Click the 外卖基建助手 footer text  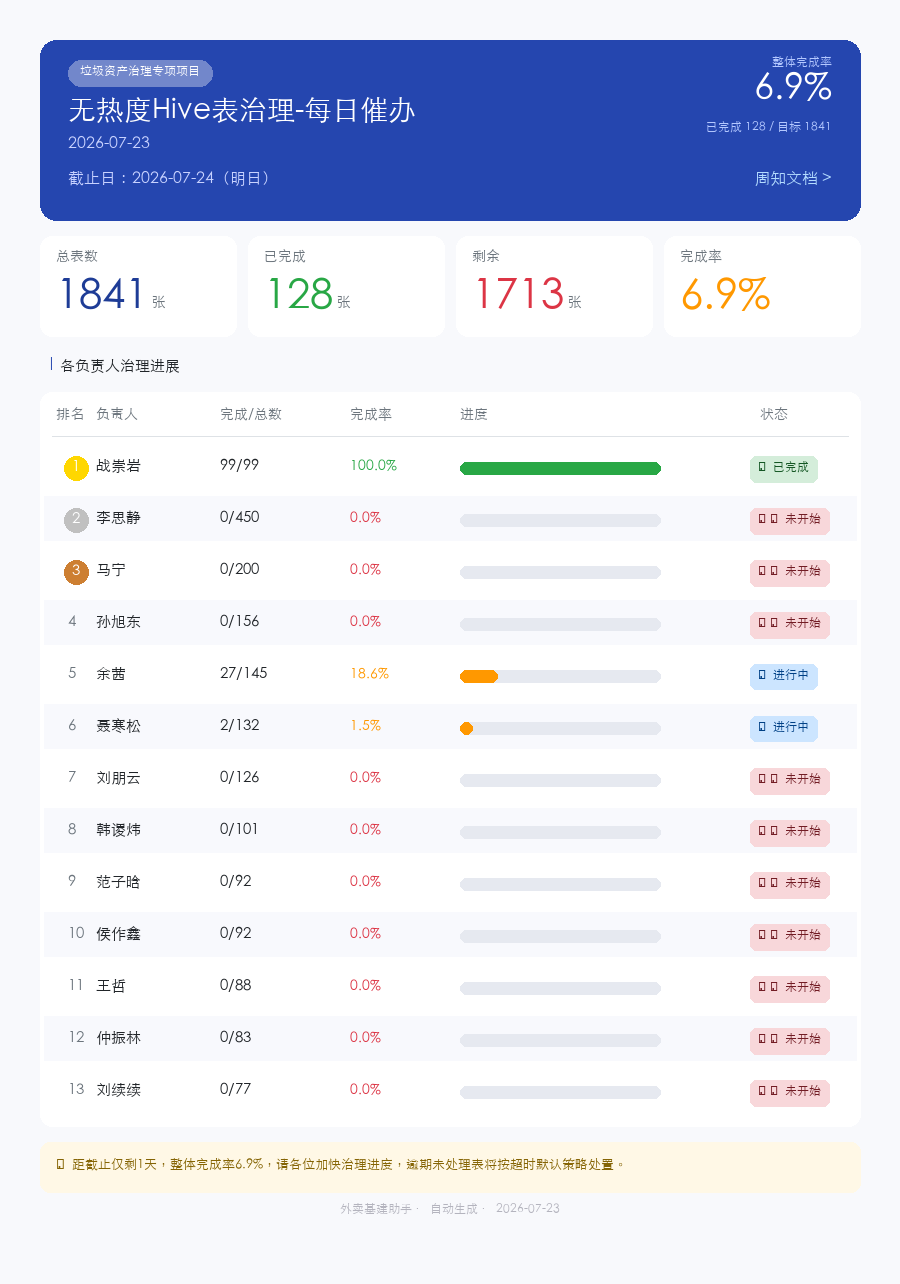[376, 1208]
